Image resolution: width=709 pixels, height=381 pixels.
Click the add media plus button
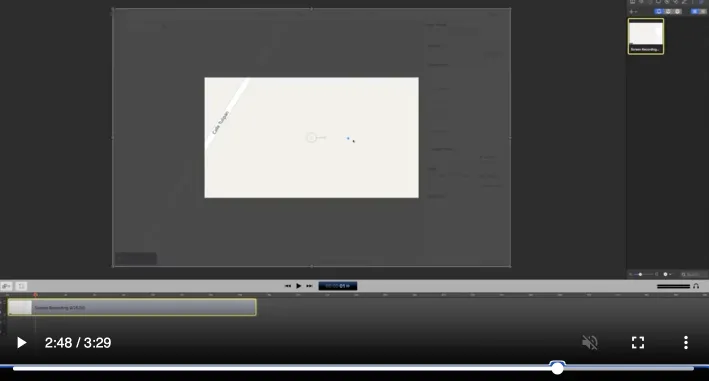633,12
